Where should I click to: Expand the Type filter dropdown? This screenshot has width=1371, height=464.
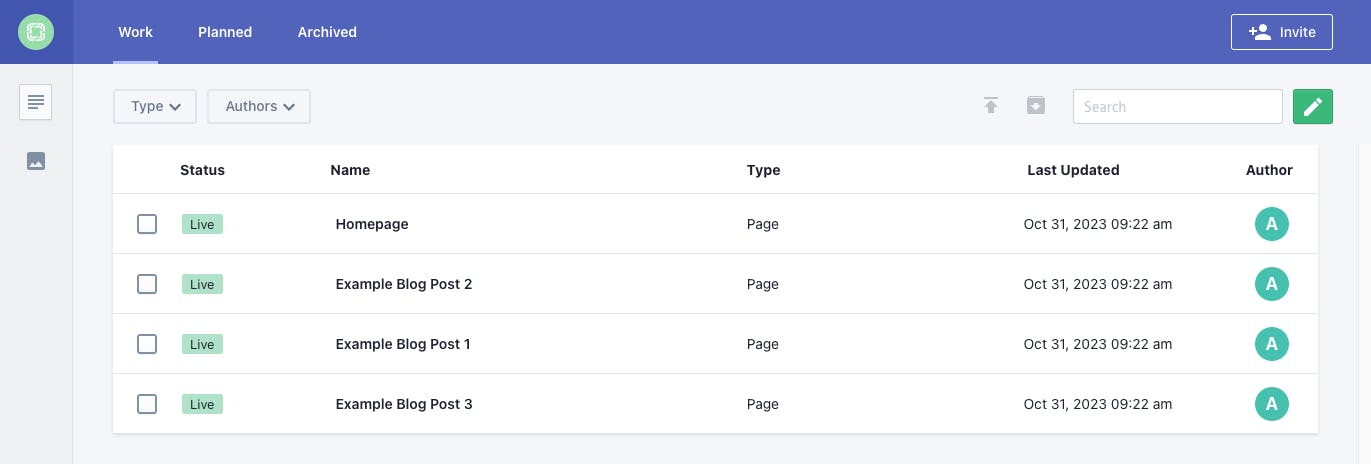[x=156, y=106]
